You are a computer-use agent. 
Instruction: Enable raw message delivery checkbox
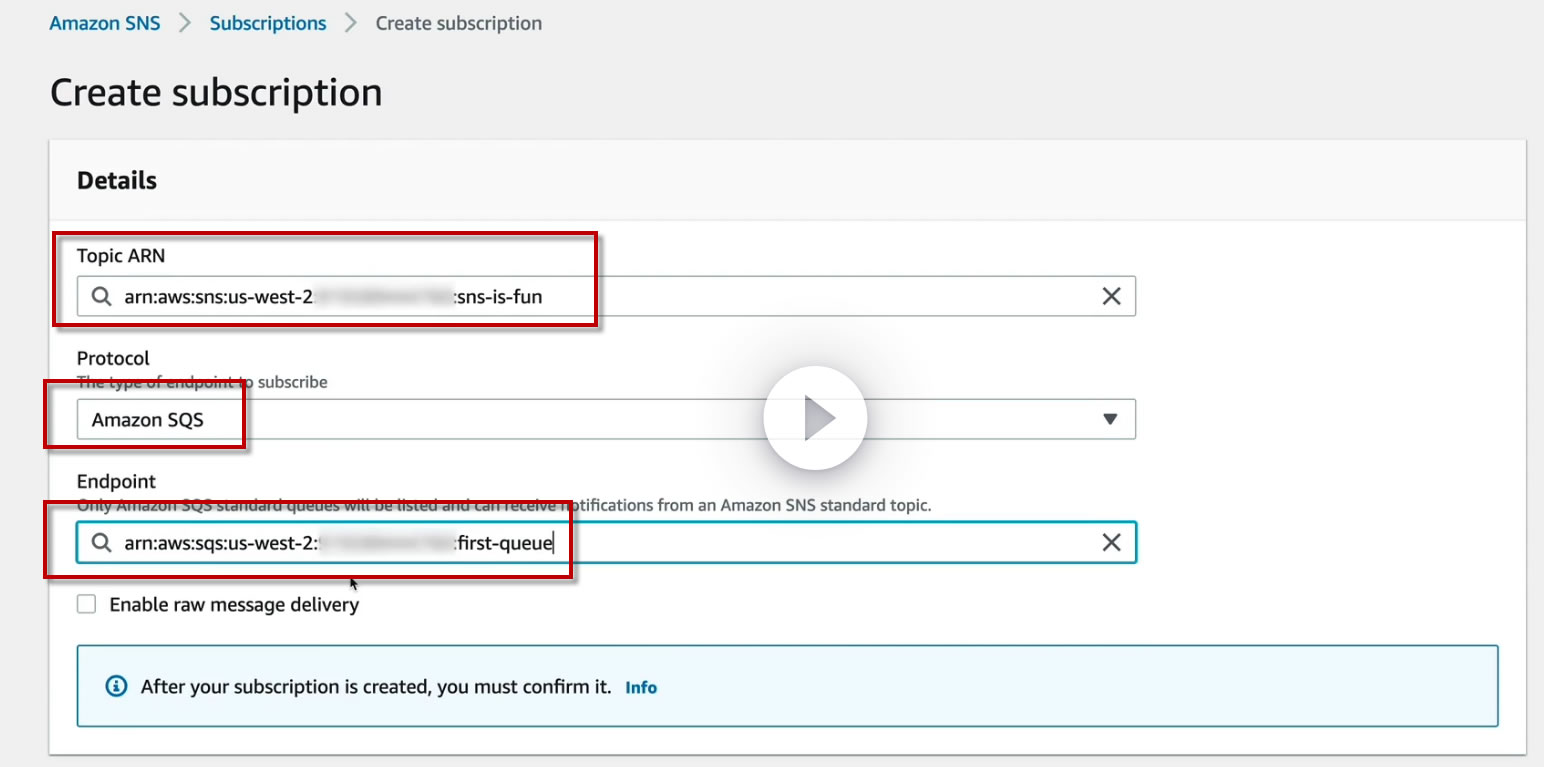click(87, 604)
